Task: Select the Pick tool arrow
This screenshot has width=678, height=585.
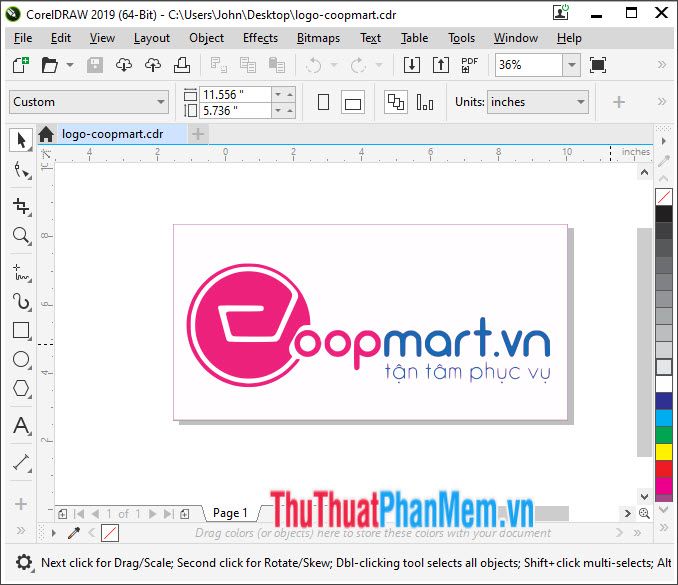Action: [20, 140]
